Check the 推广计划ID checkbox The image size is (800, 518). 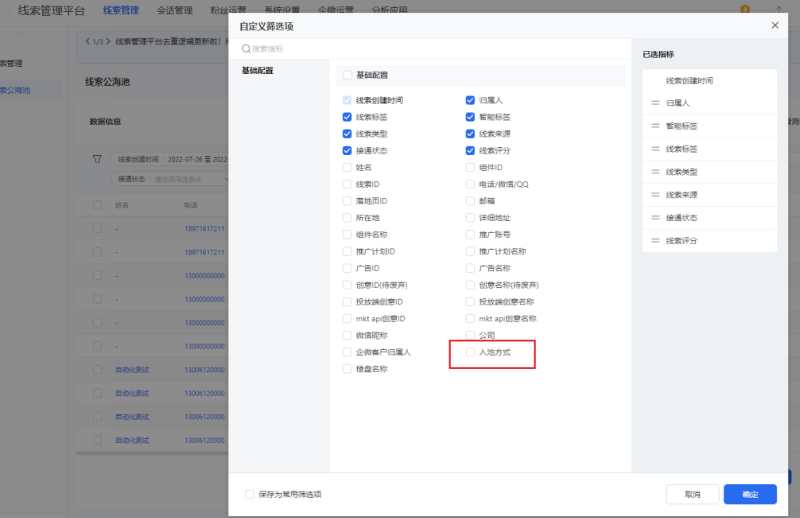point(347,252)
